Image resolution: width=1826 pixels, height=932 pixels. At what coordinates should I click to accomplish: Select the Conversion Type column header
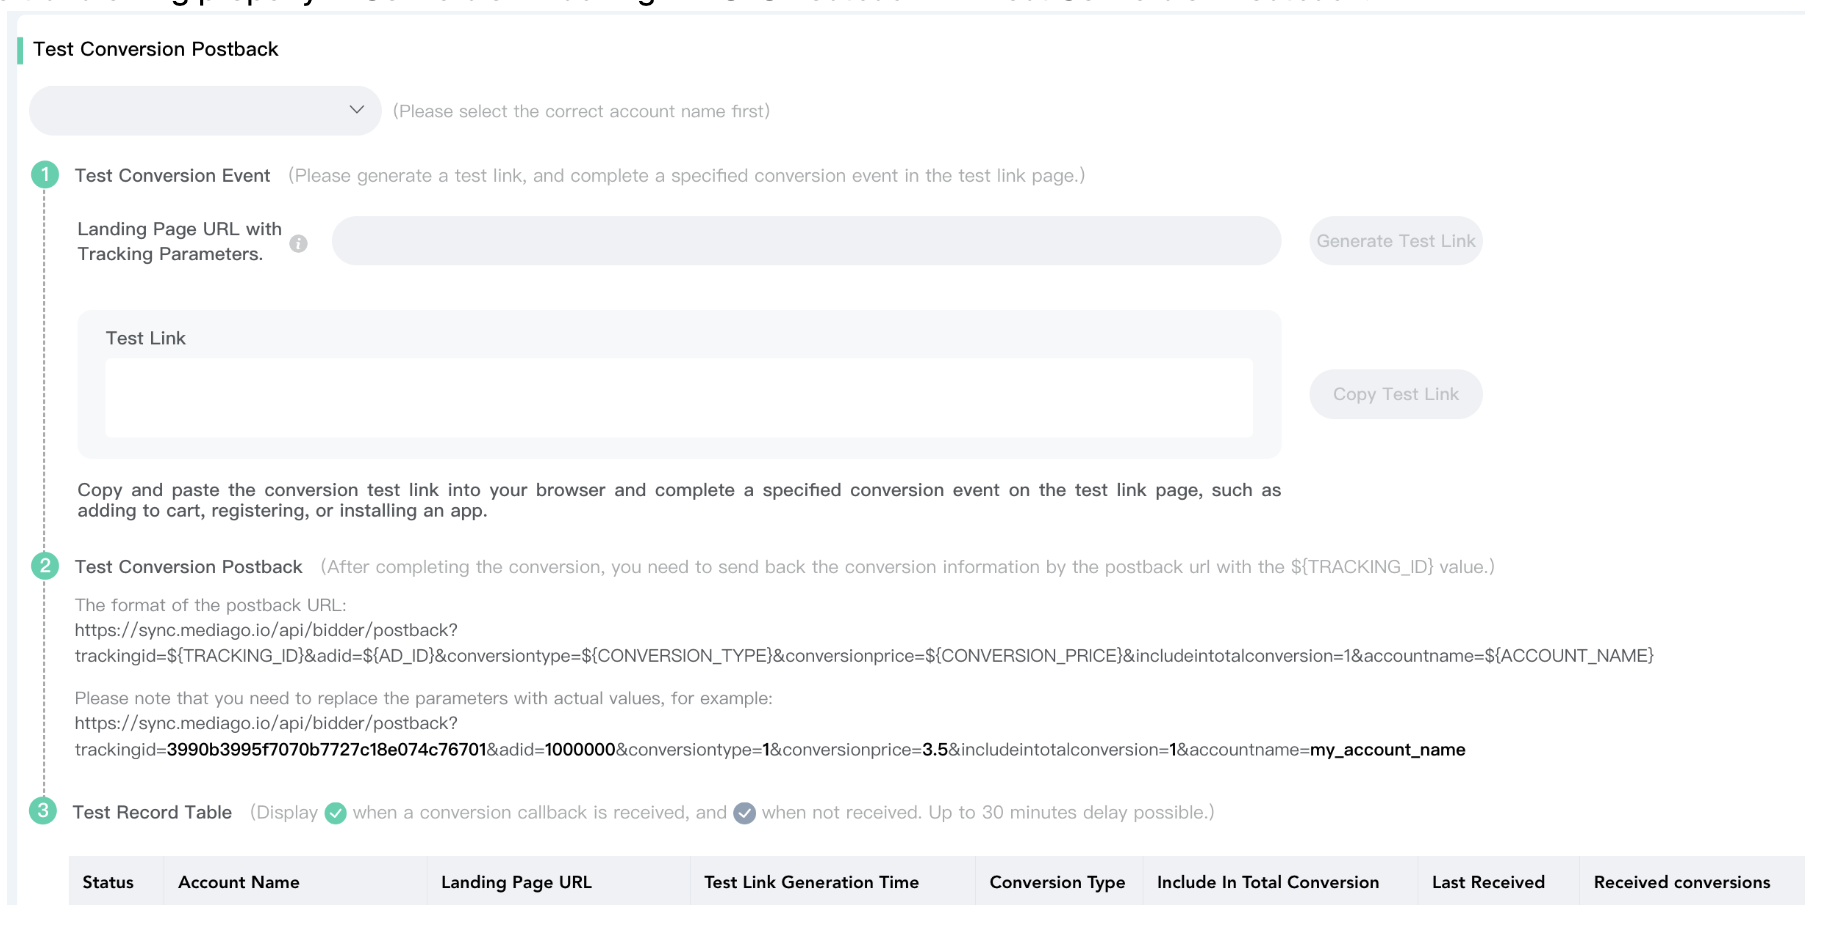tap(1057, 882)
